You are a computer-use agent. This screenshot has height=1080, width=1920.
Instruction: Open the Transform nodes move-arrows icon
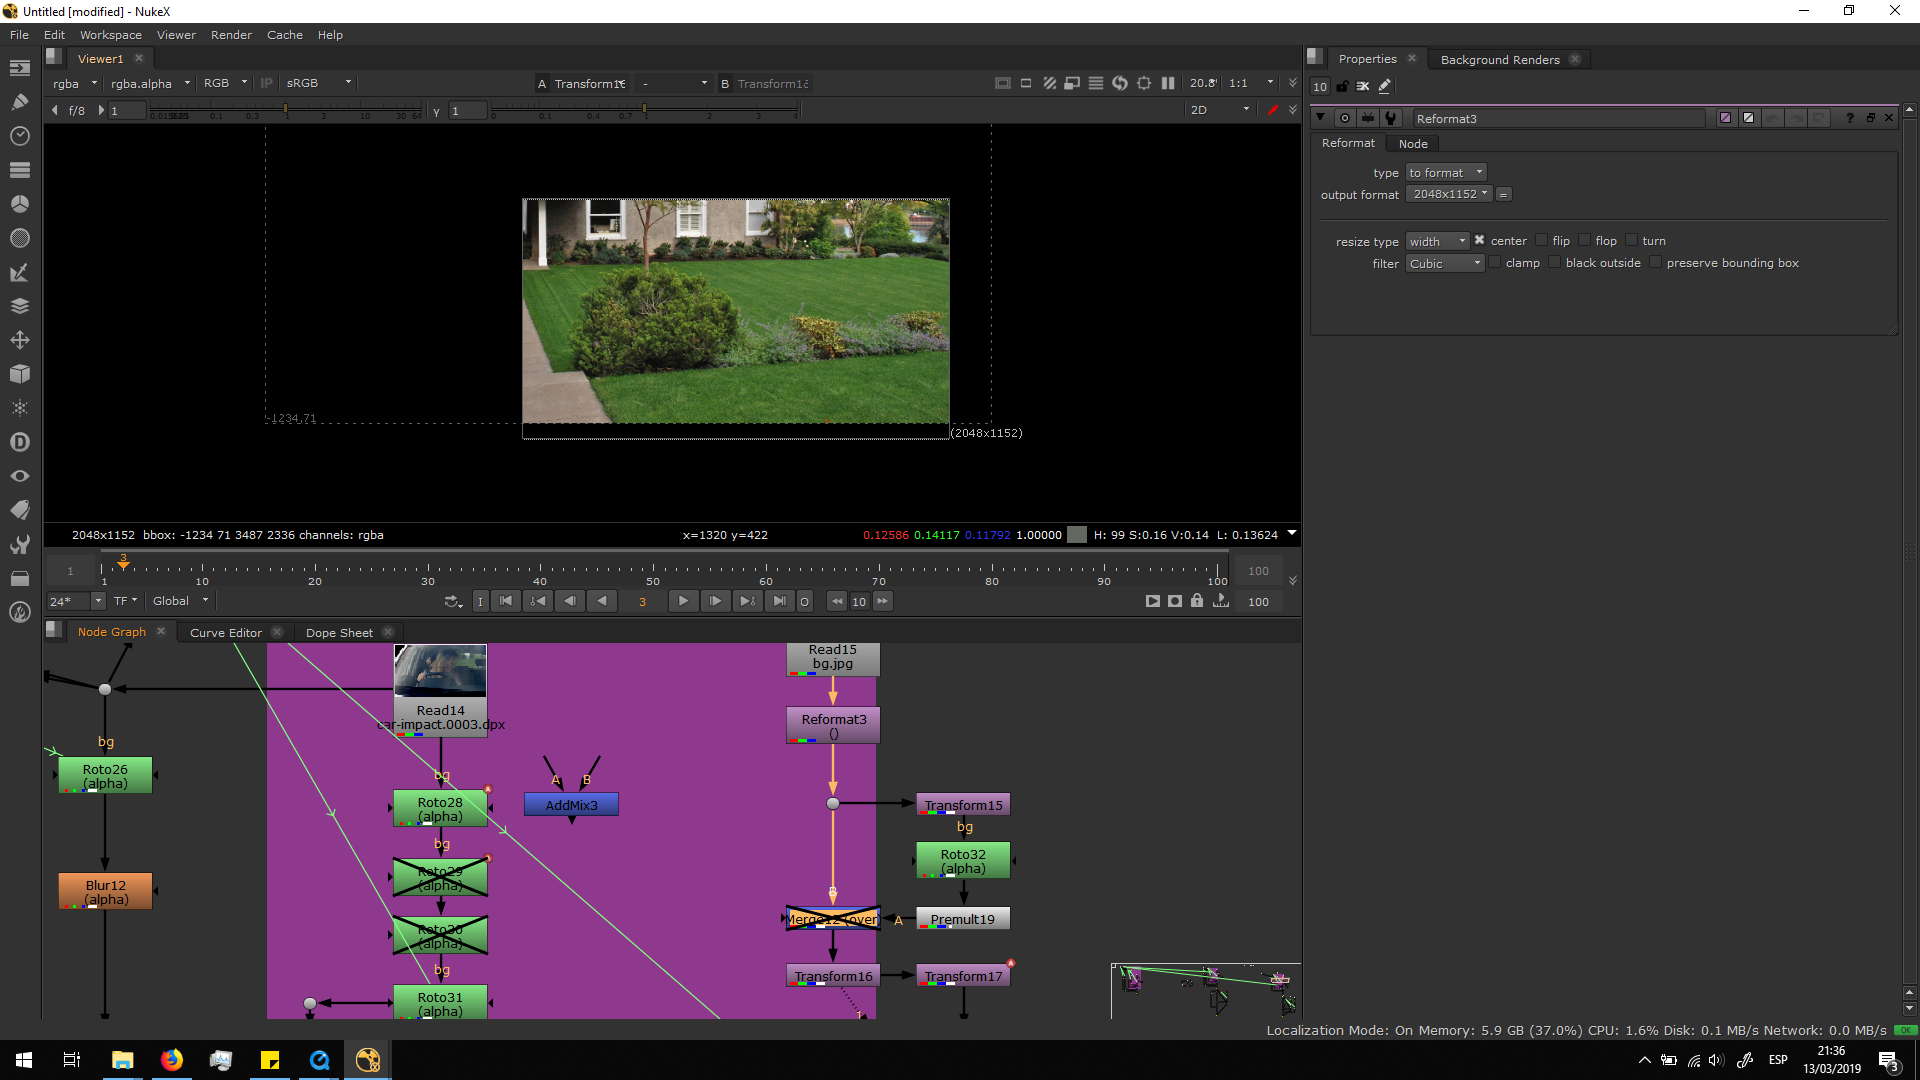(x=19, y=340)
